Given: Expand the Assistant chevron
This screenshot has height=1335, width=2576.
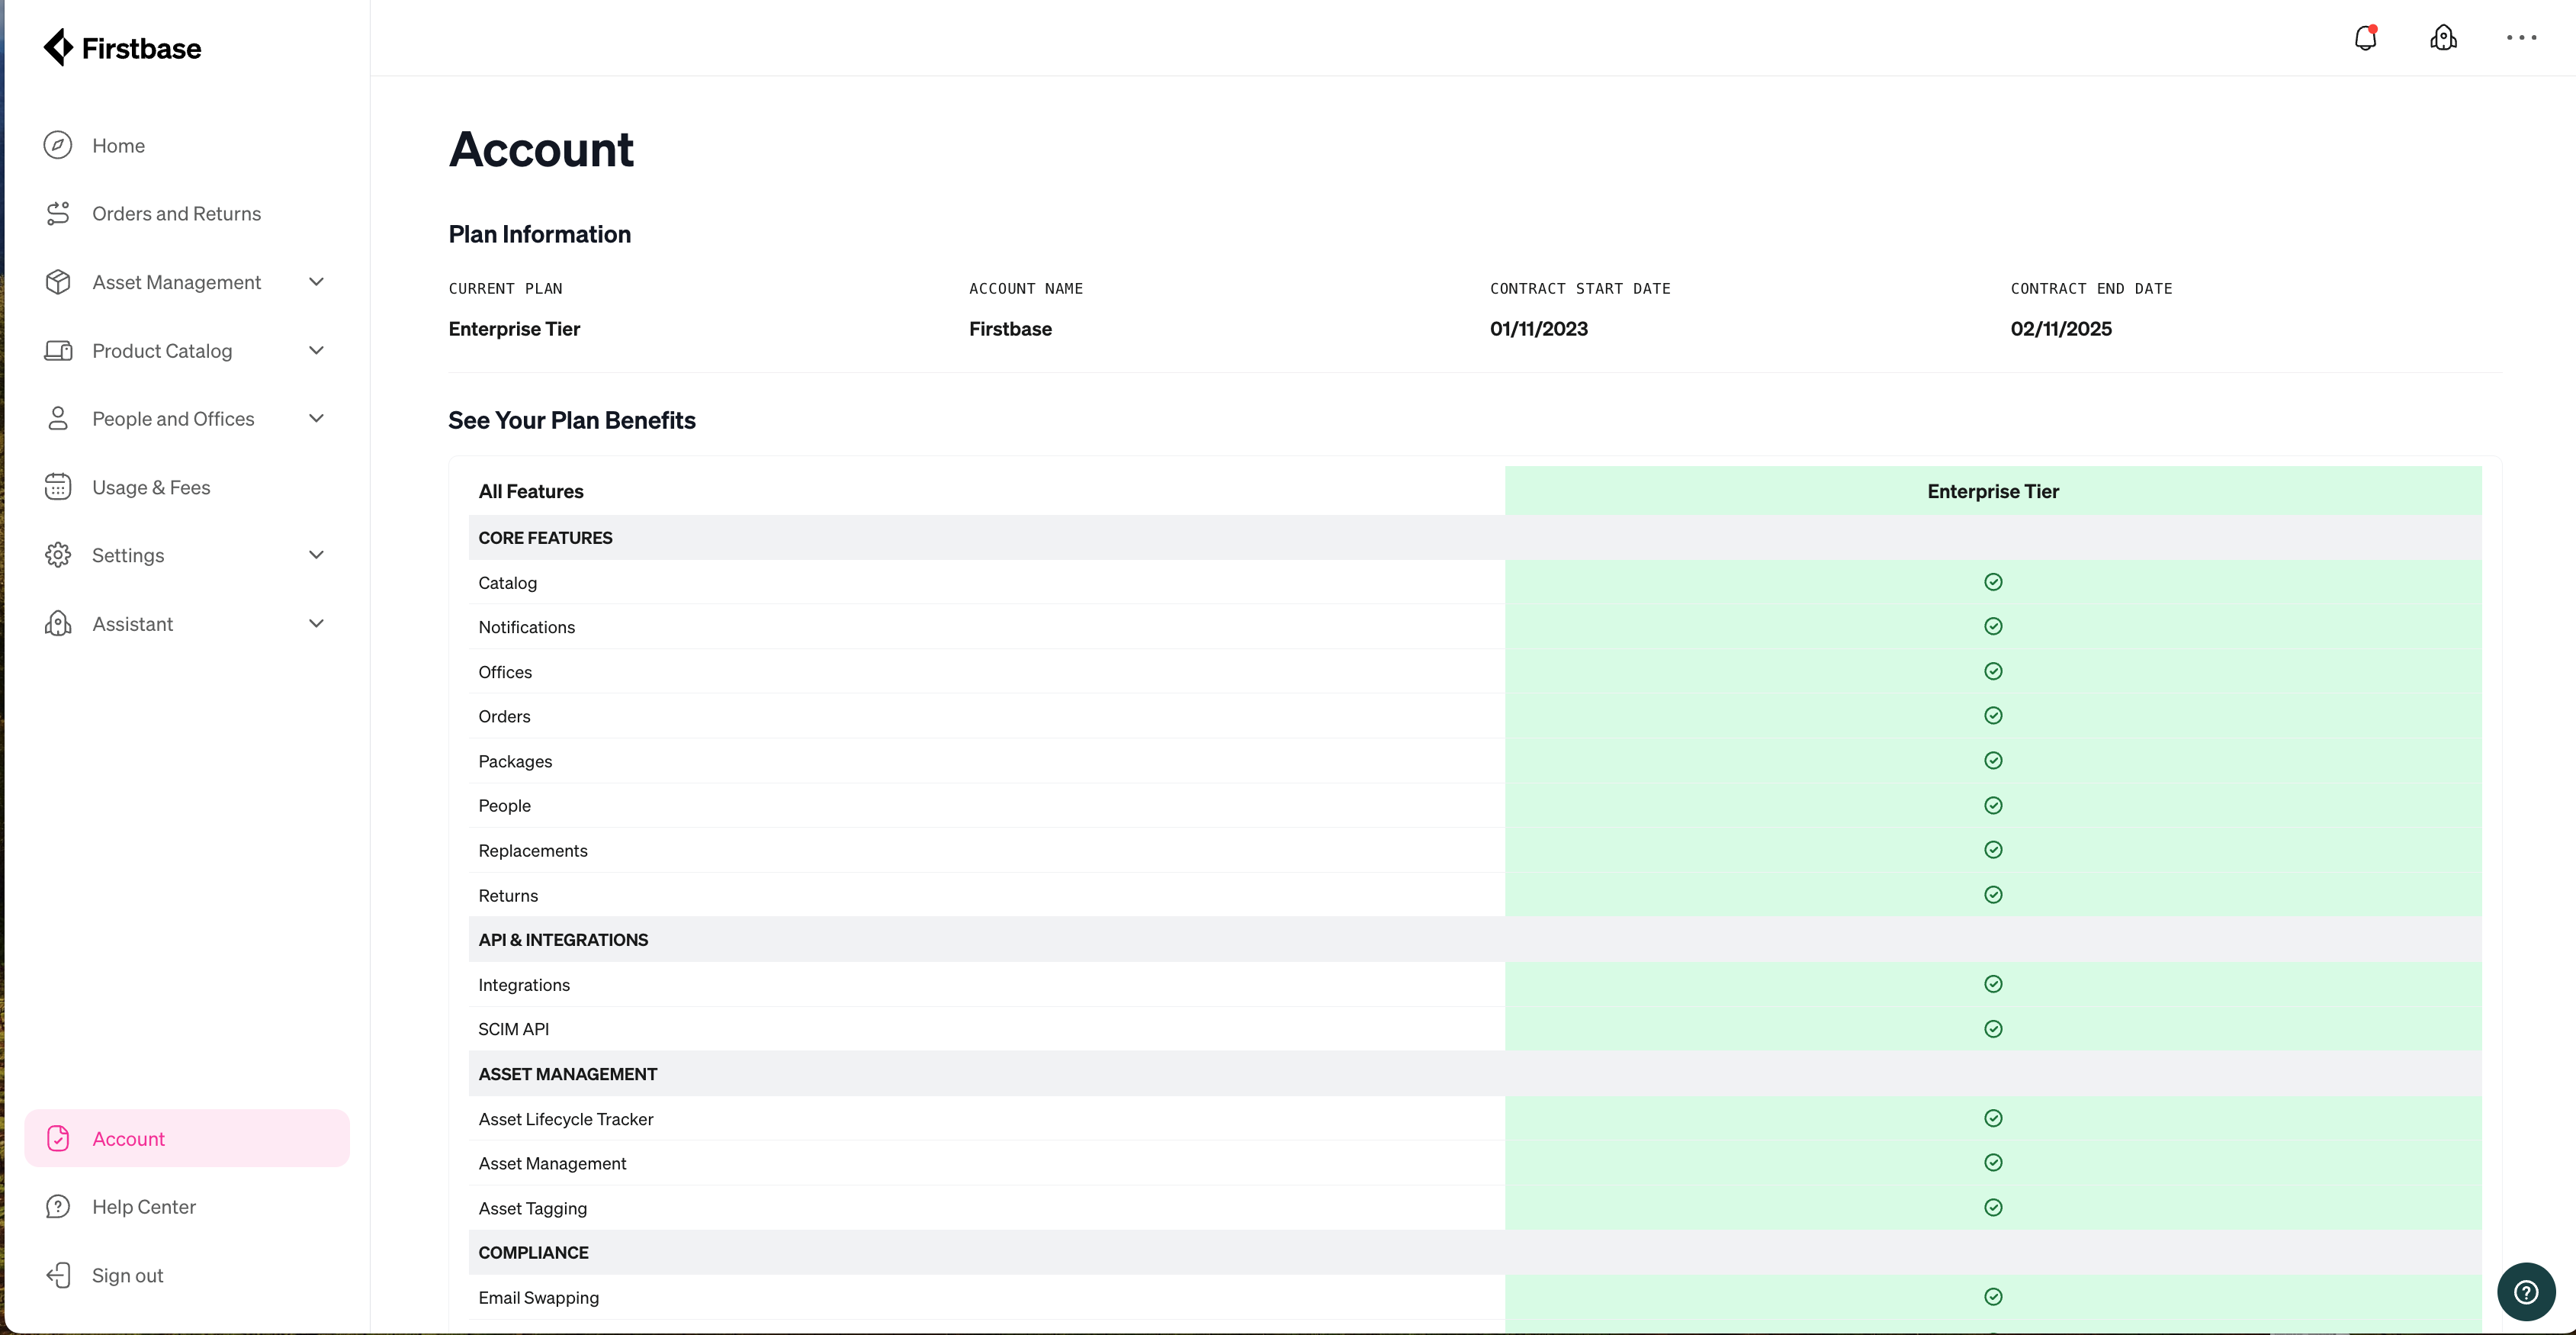Looking at the screenshot, I should [x=316, y=623].
